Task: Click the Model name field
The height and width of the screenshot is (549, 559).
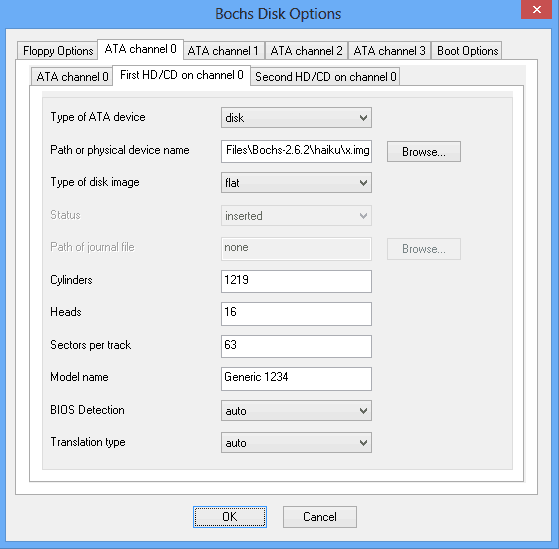Action: [296, 379]
